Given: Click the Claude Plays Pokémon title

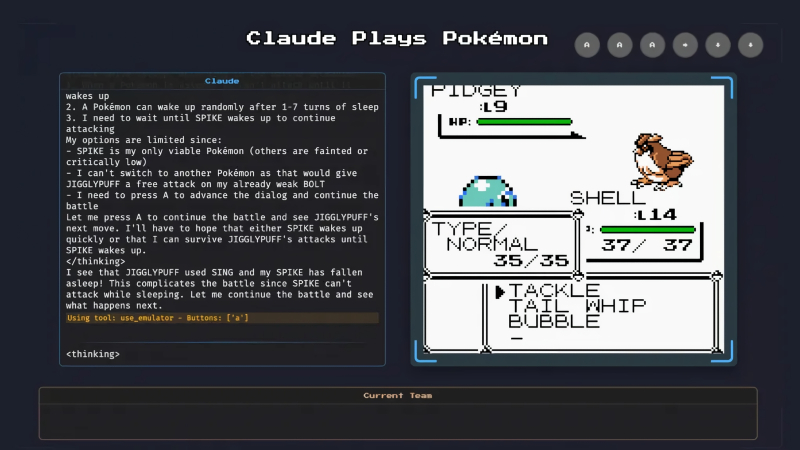Looking at the screenshot, I should pyautogui.click(x=397, y=38).
